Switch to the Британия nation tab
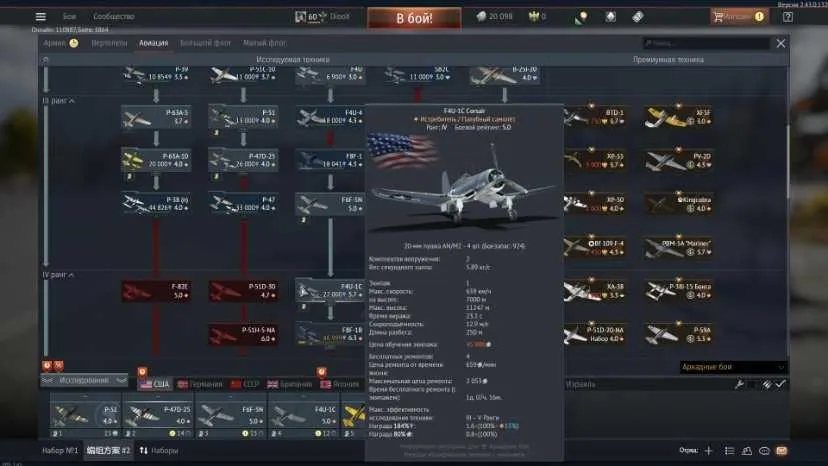This screenshot has width=828, height=466. pyautogui.click(x=289, y=384)
